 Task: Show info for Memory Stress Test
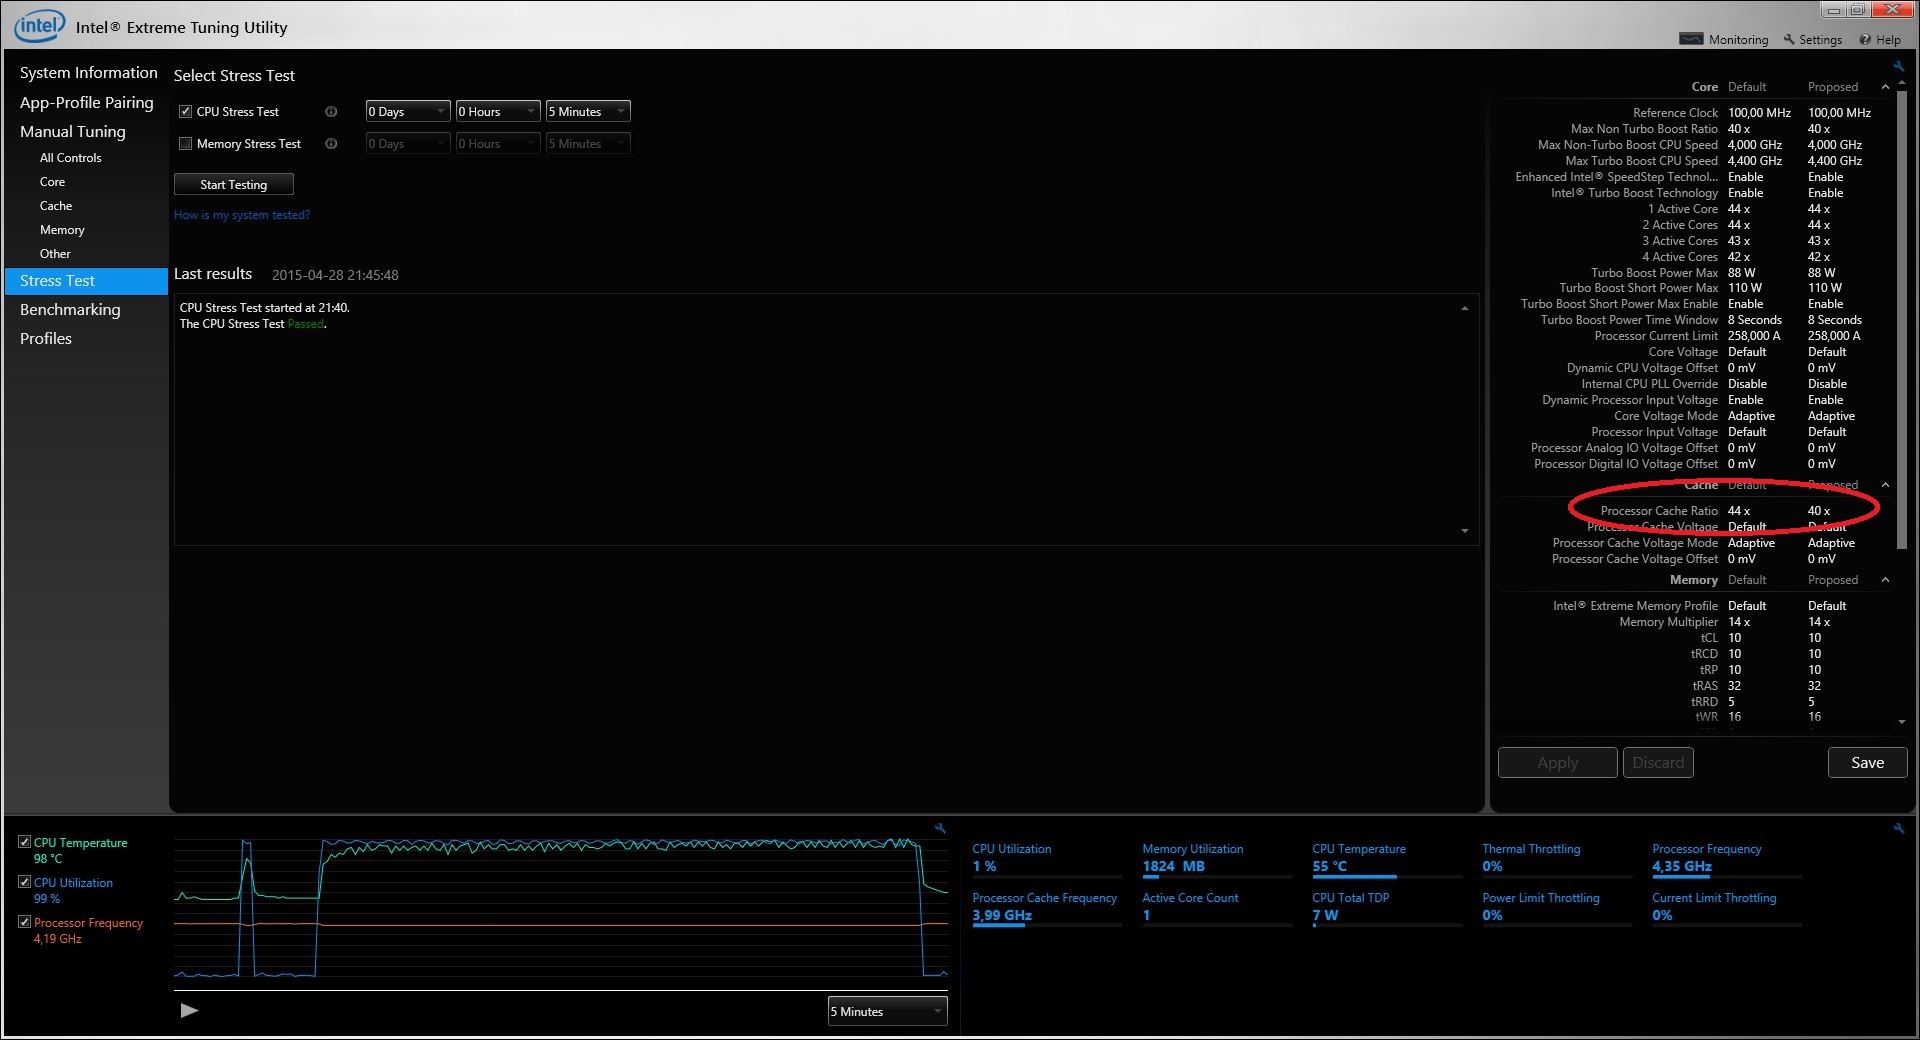331,144
